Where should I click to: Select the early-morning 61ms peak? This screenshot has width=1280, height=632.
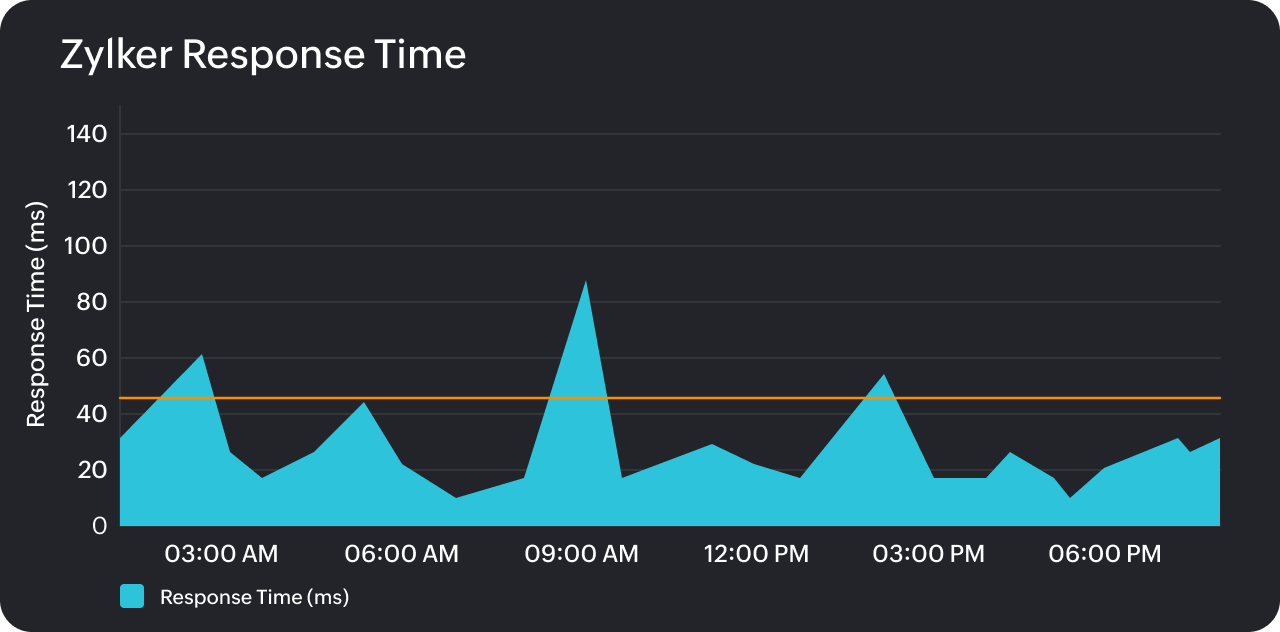point(201,356)
